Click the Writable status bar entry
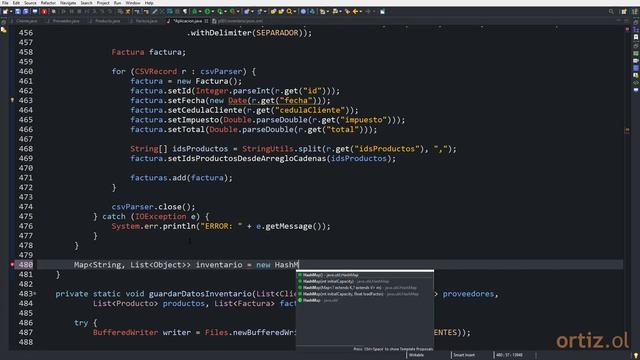This screenshot has width=640, height=360. click(416, 355)
